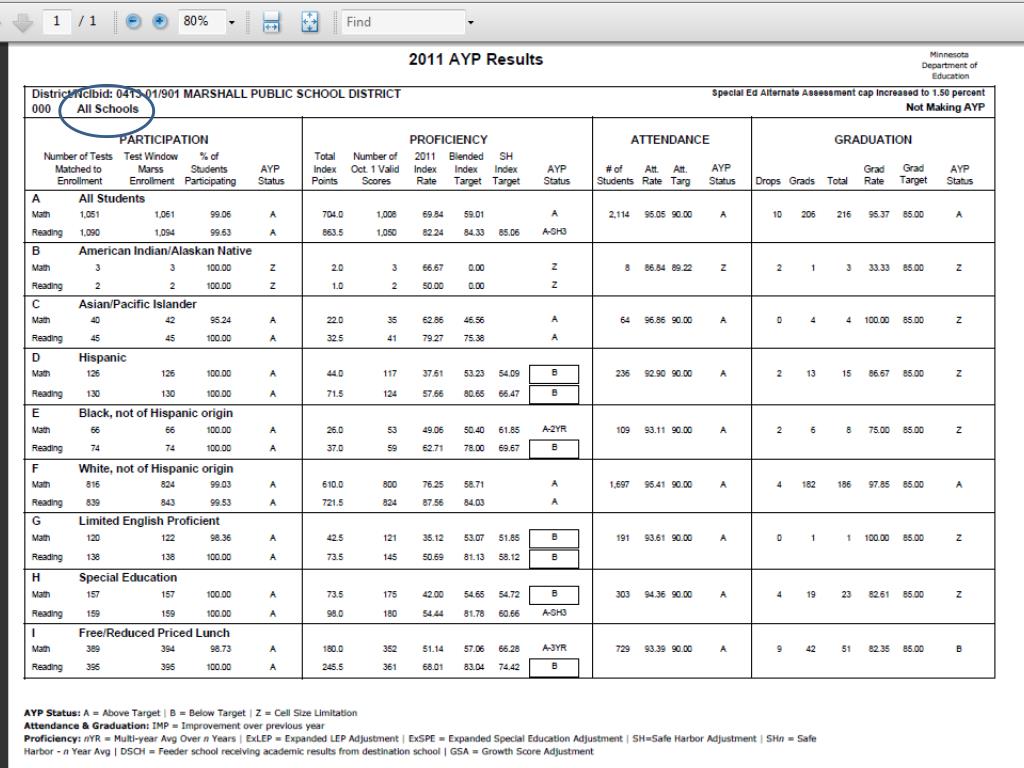The width and height of the screenshot is (1024, 768).
Task: Select the ATTENDANCE section heading
Action: pos(669,139)
